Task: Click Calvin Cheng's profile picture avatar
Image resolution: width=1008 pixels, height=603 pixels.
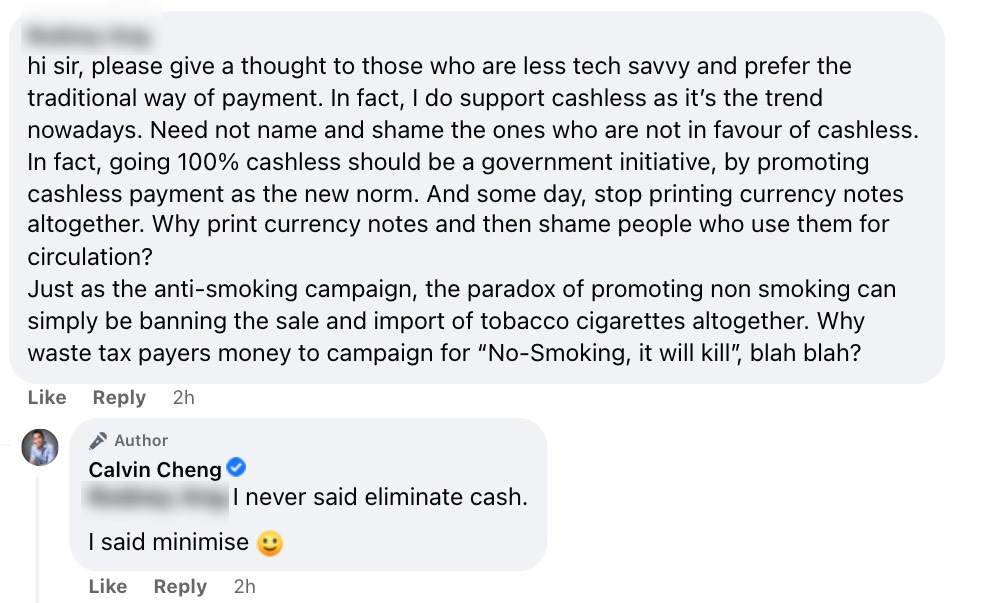Action: [40, 447]
